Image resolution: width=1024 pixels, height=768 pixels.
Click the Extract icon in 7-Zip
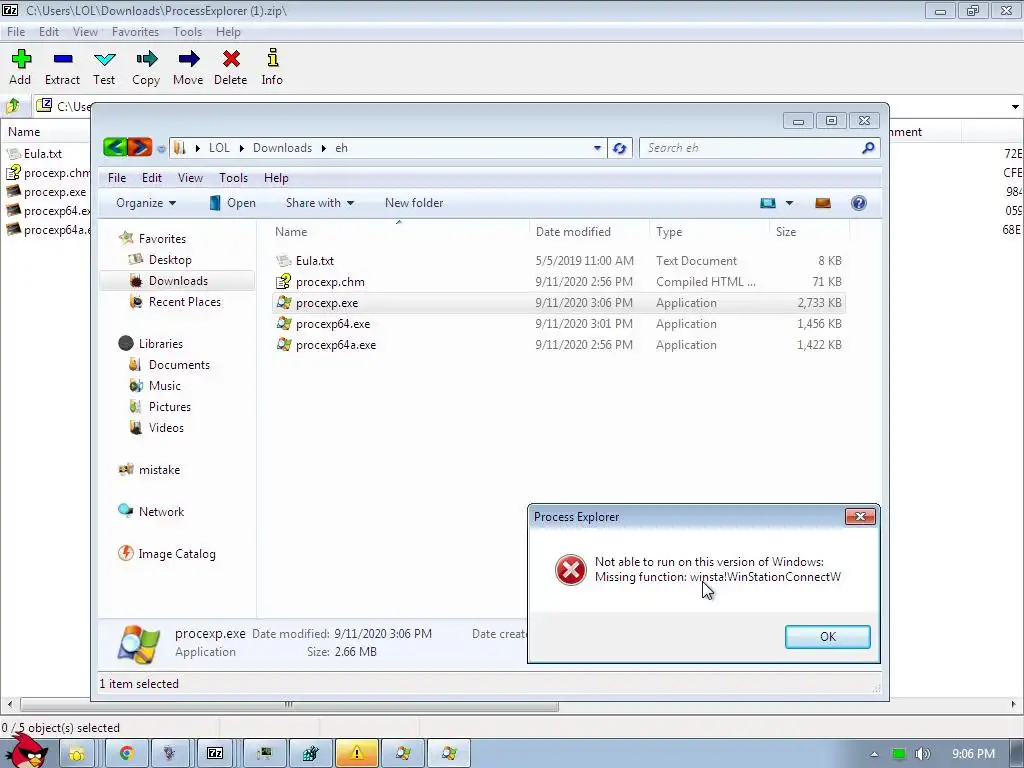(63, 59)
